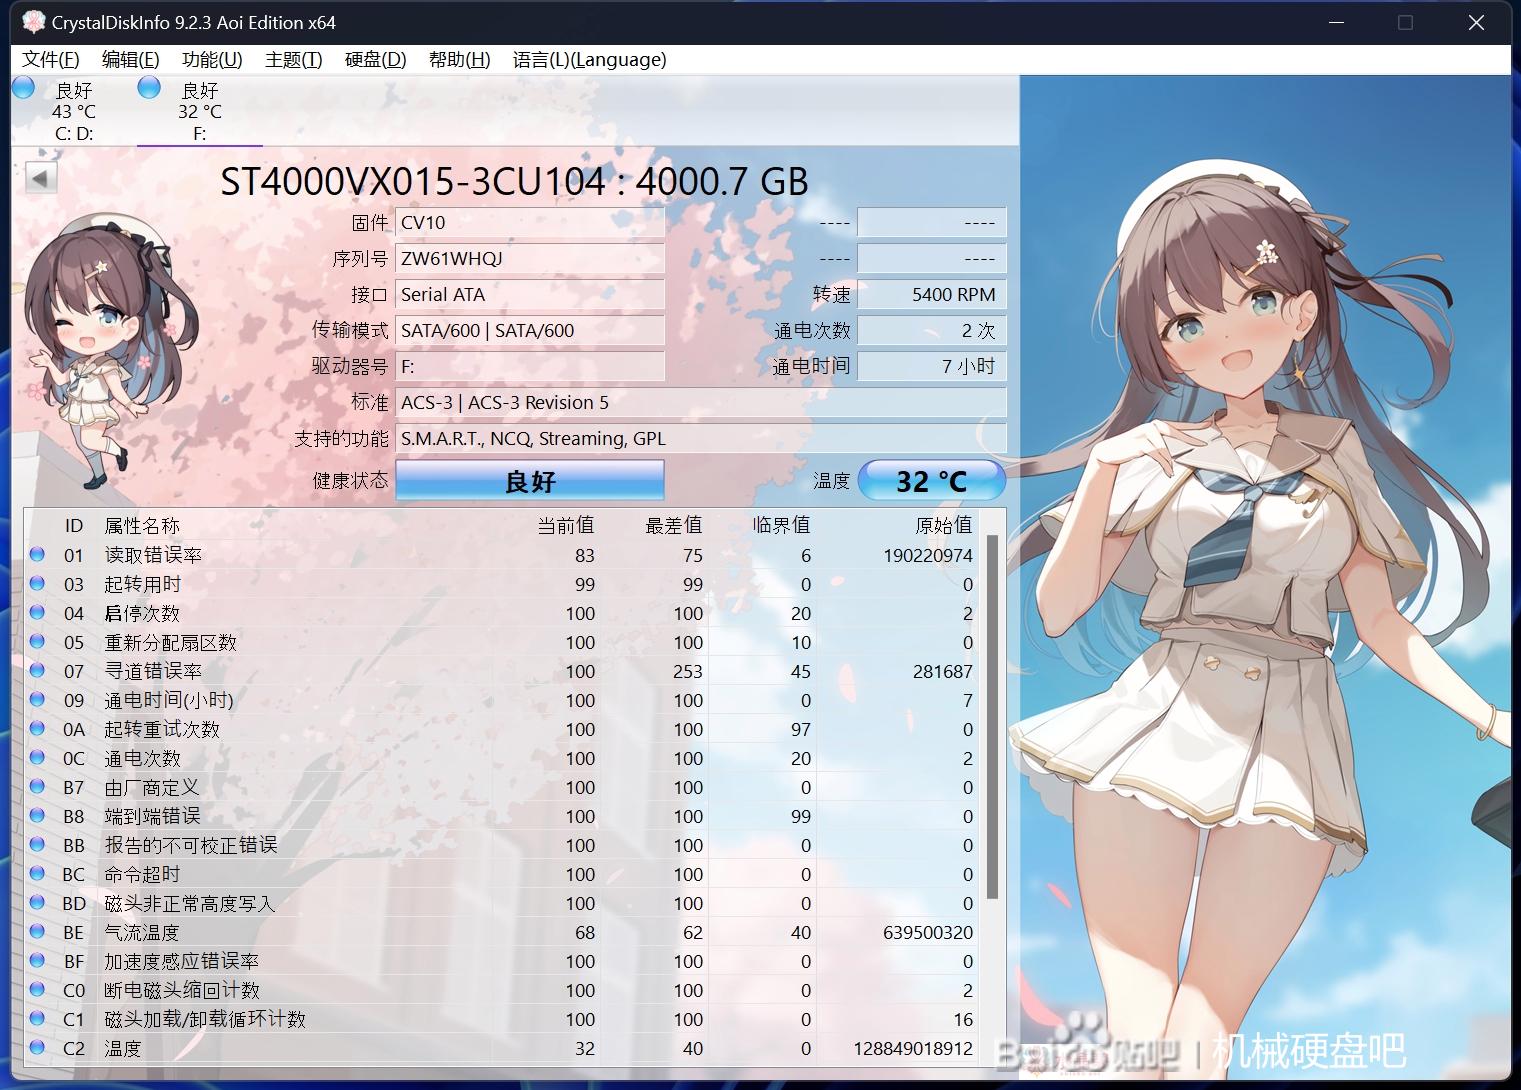Click the previous disk arrow button
This screenshot has height=1090, width=1521.
[x=40, y=179]
